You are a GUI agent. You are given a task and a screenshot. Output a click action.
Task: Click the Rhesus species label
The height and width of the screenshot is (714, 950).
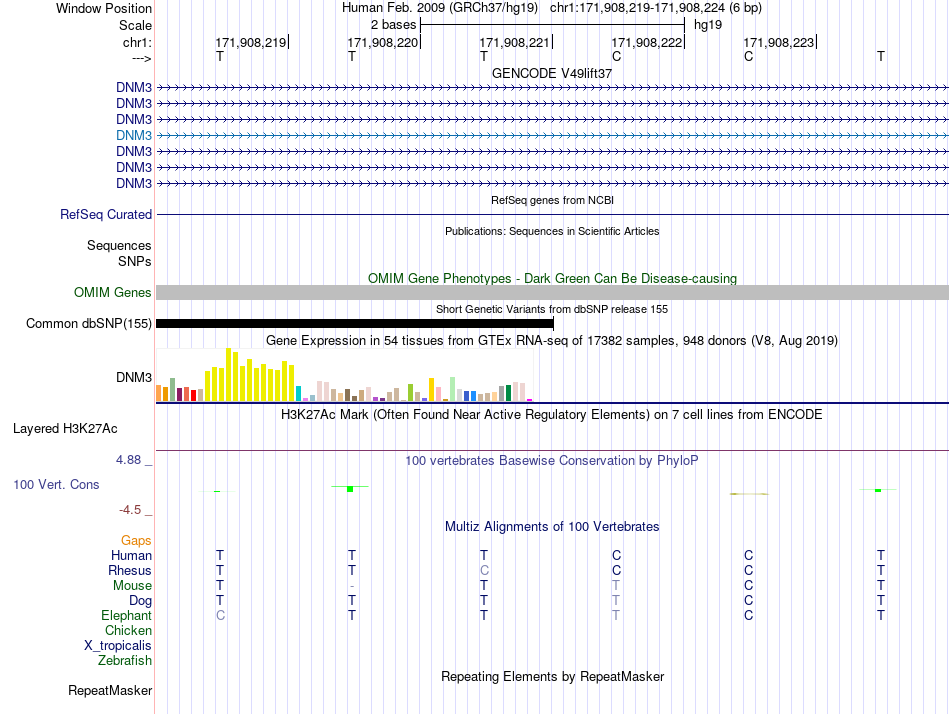click(x=130, y=570)
